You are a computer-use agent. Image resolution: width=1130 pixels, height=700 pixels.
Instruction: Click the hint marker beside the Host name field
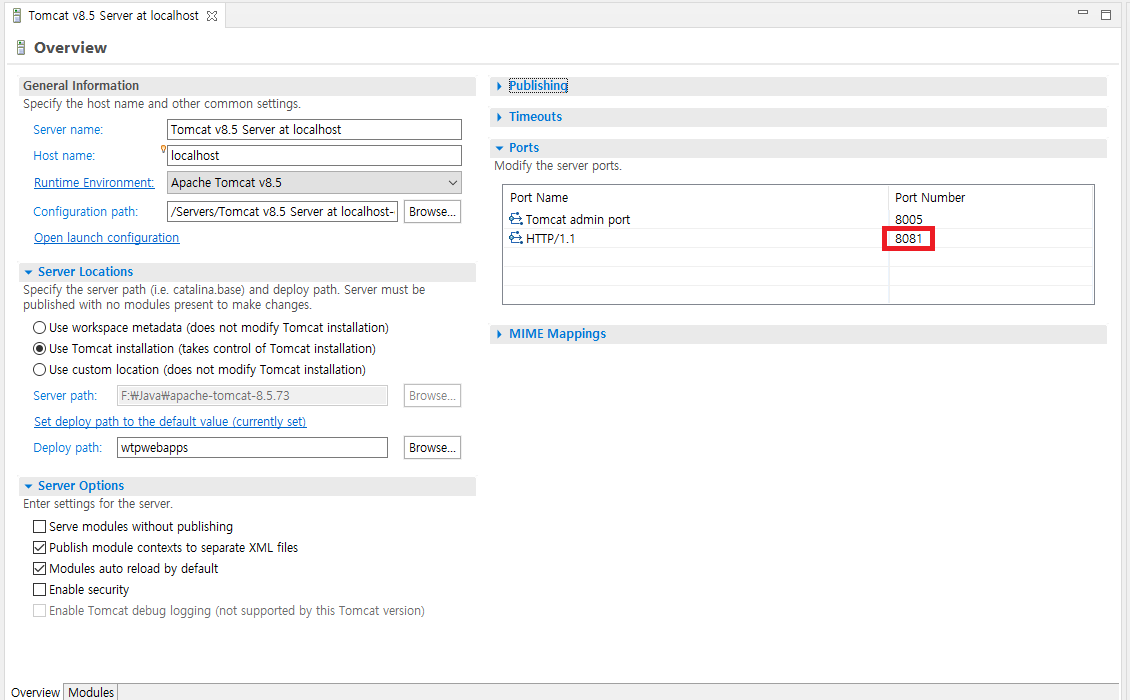(x=164, y=149)
